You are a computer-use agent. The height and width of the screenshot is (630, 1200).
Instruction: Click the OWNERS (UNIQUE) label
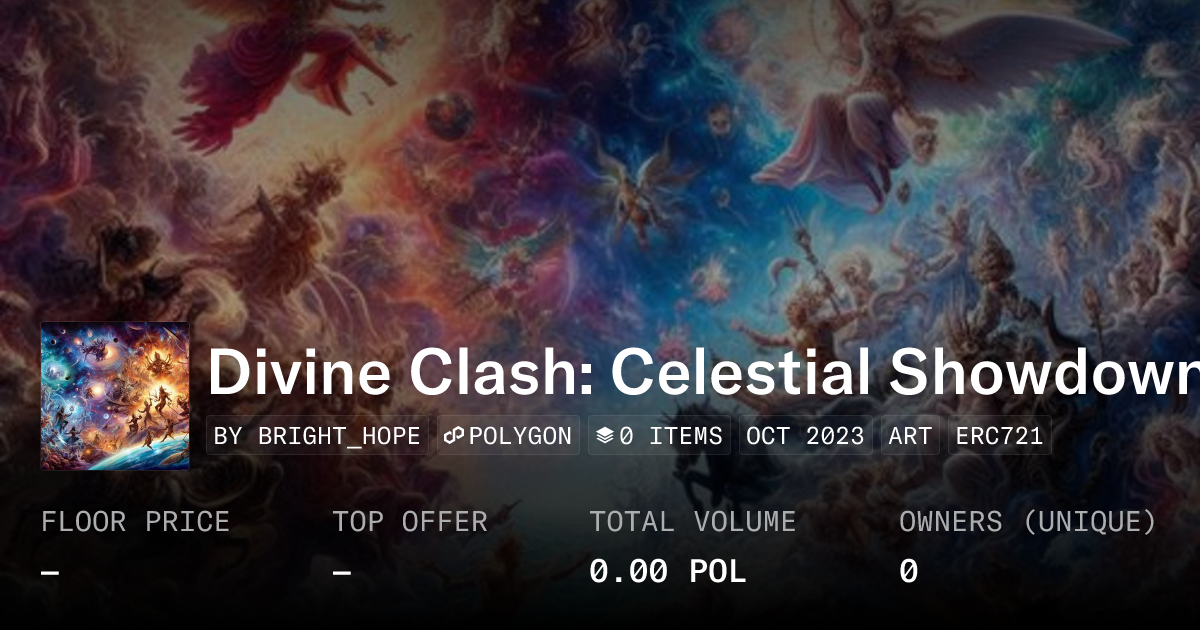coord(1027,522)
